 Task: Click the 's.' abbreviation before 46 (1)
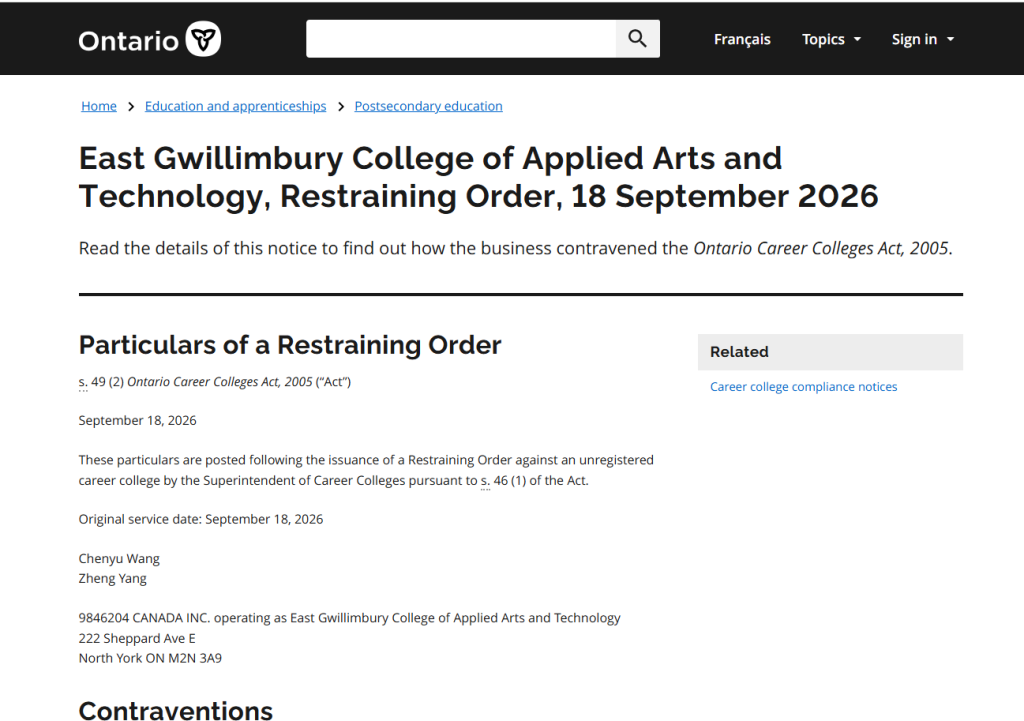pyautogui.click(x=485, y=481)
